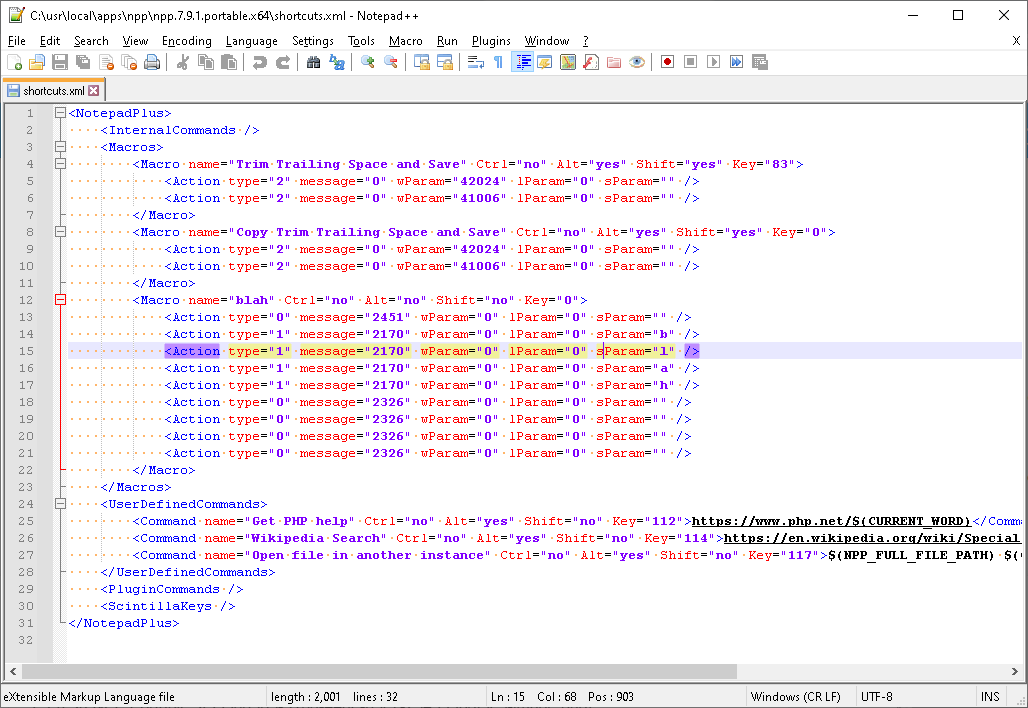Open Find using the binoculars icon
Screen dimensions: 1028x708
tap(313, 62)
